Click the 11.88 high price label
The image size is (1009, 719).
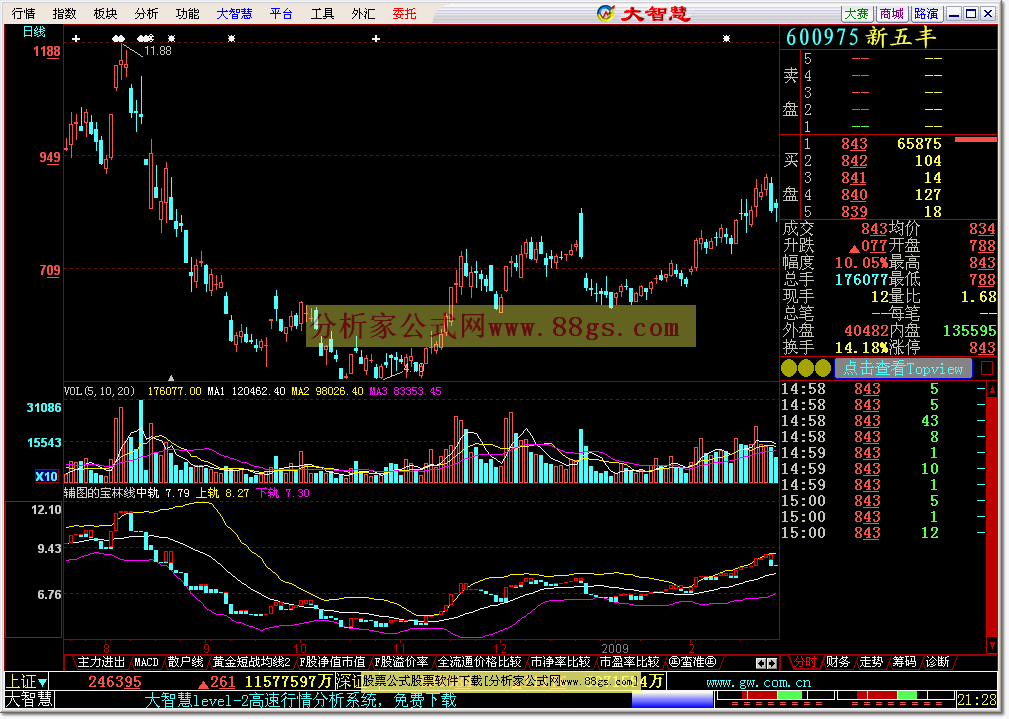coord(158,51)
